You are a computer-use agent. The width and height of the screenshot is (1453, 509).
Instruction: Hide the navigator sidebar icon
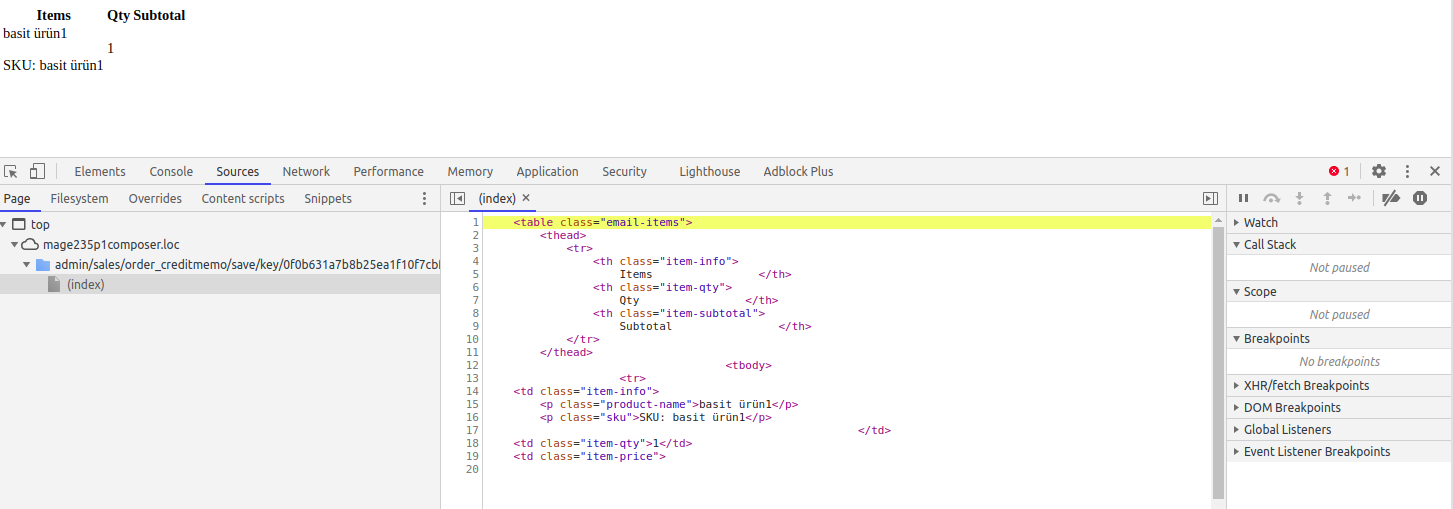[x=457, y=198]
